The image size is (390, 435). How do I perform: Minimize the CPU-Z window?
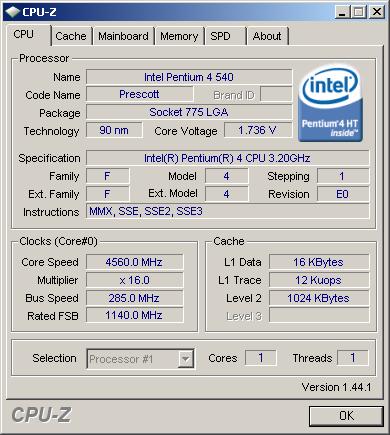tap(342, 12)
